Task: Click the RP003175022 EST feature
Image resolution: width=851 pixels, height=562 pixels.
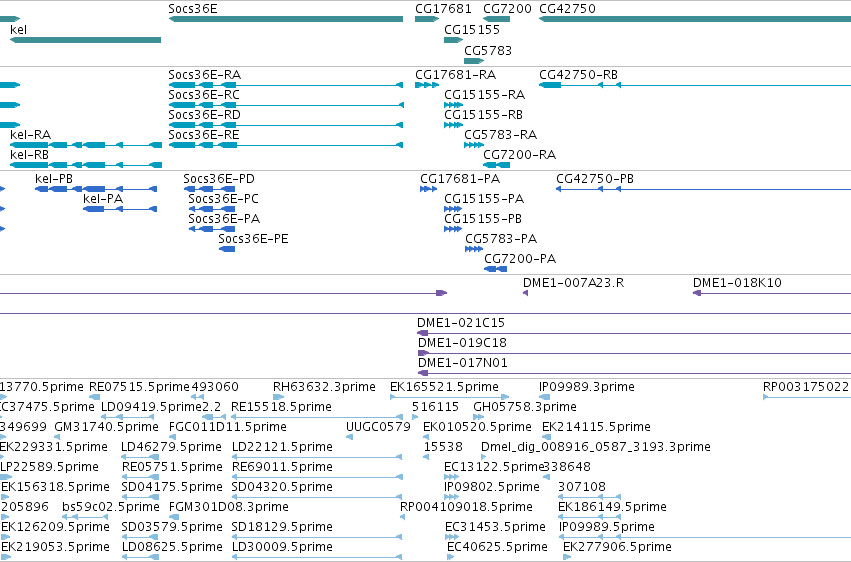Action: pyautogui.click(x=807, y=397)
